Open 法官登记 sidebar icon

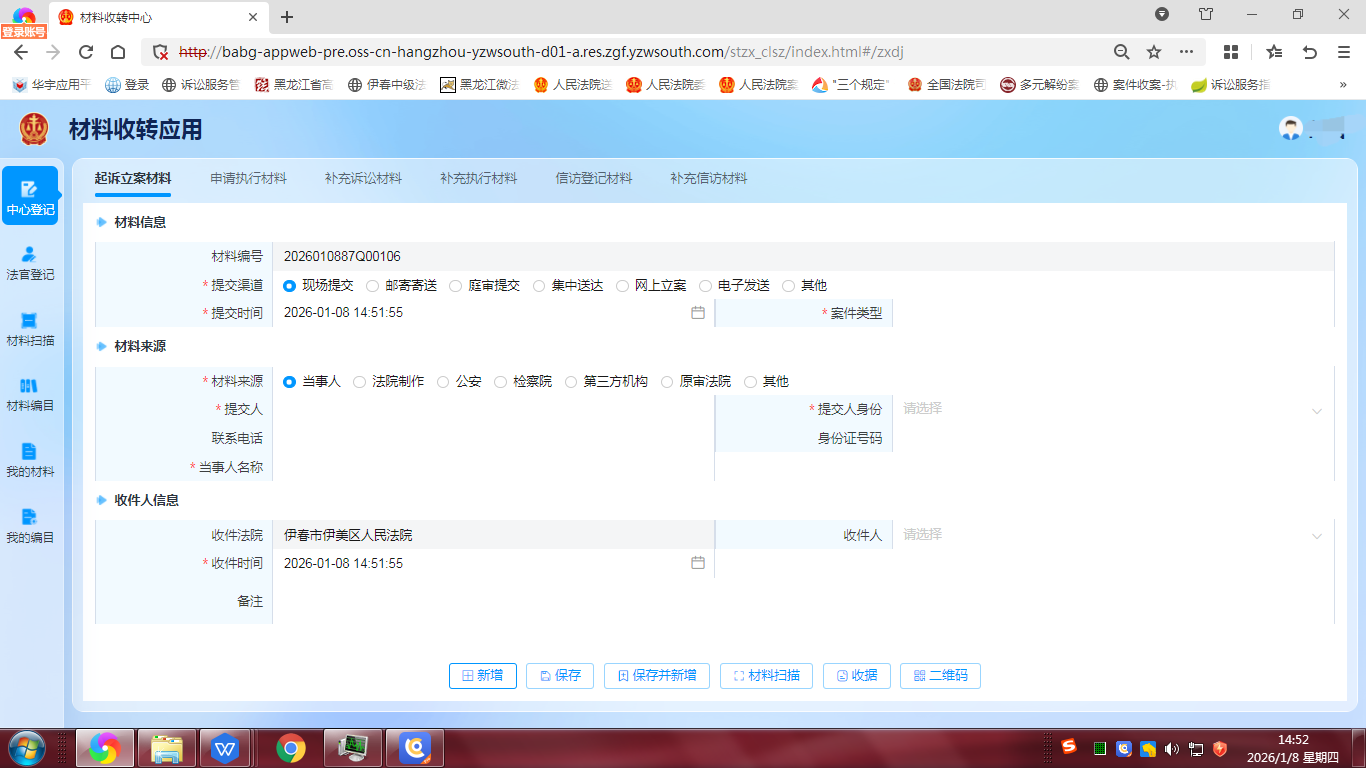point(30,263)
